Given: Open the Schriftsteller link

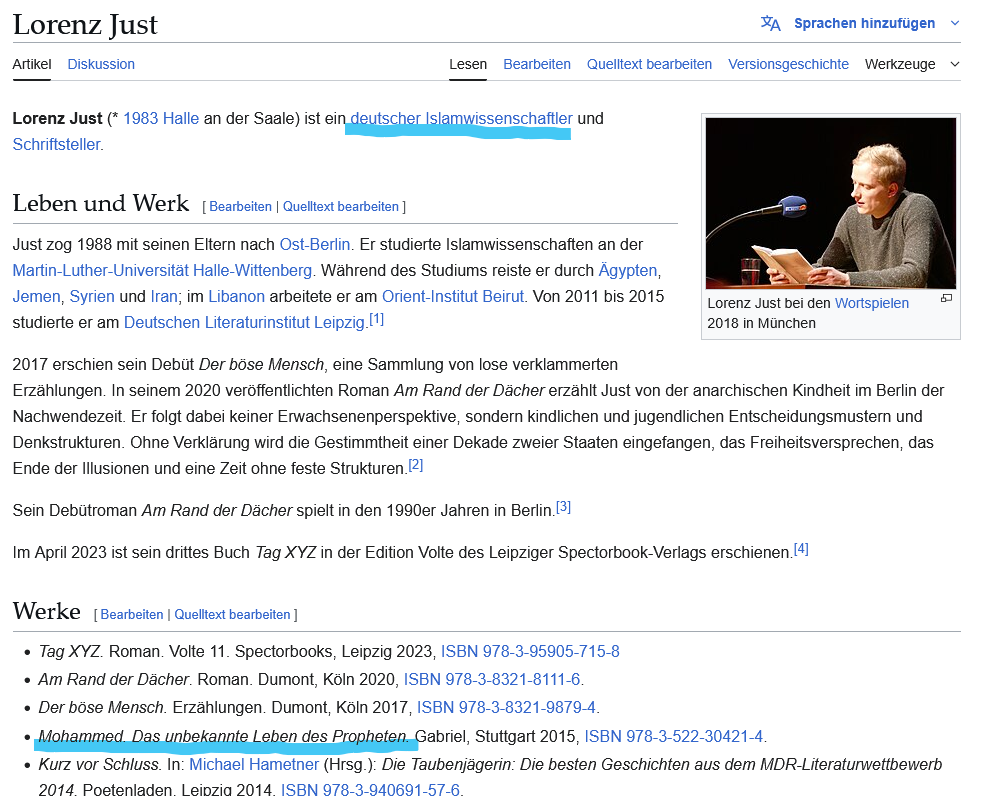Looking at the screenshot, I should (56, 145).
